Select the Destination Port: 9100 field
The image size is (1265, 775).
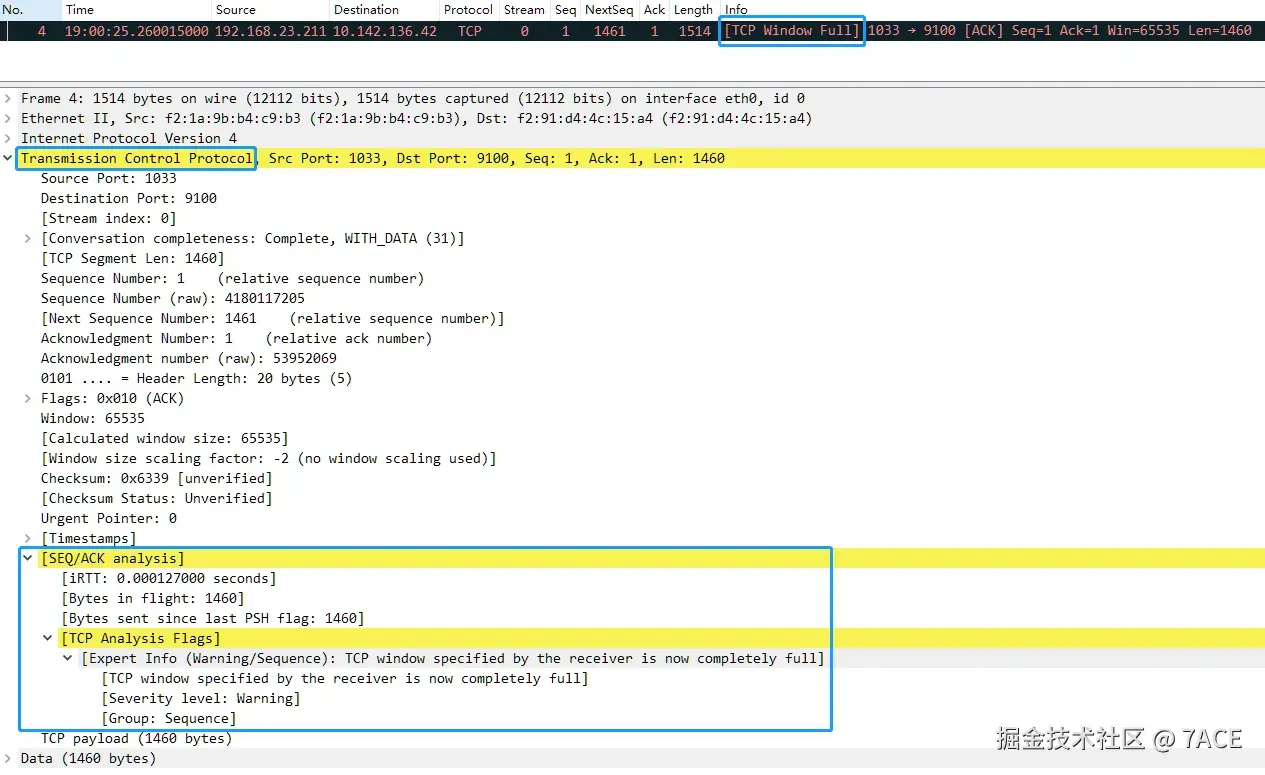[x=128, y=198]
